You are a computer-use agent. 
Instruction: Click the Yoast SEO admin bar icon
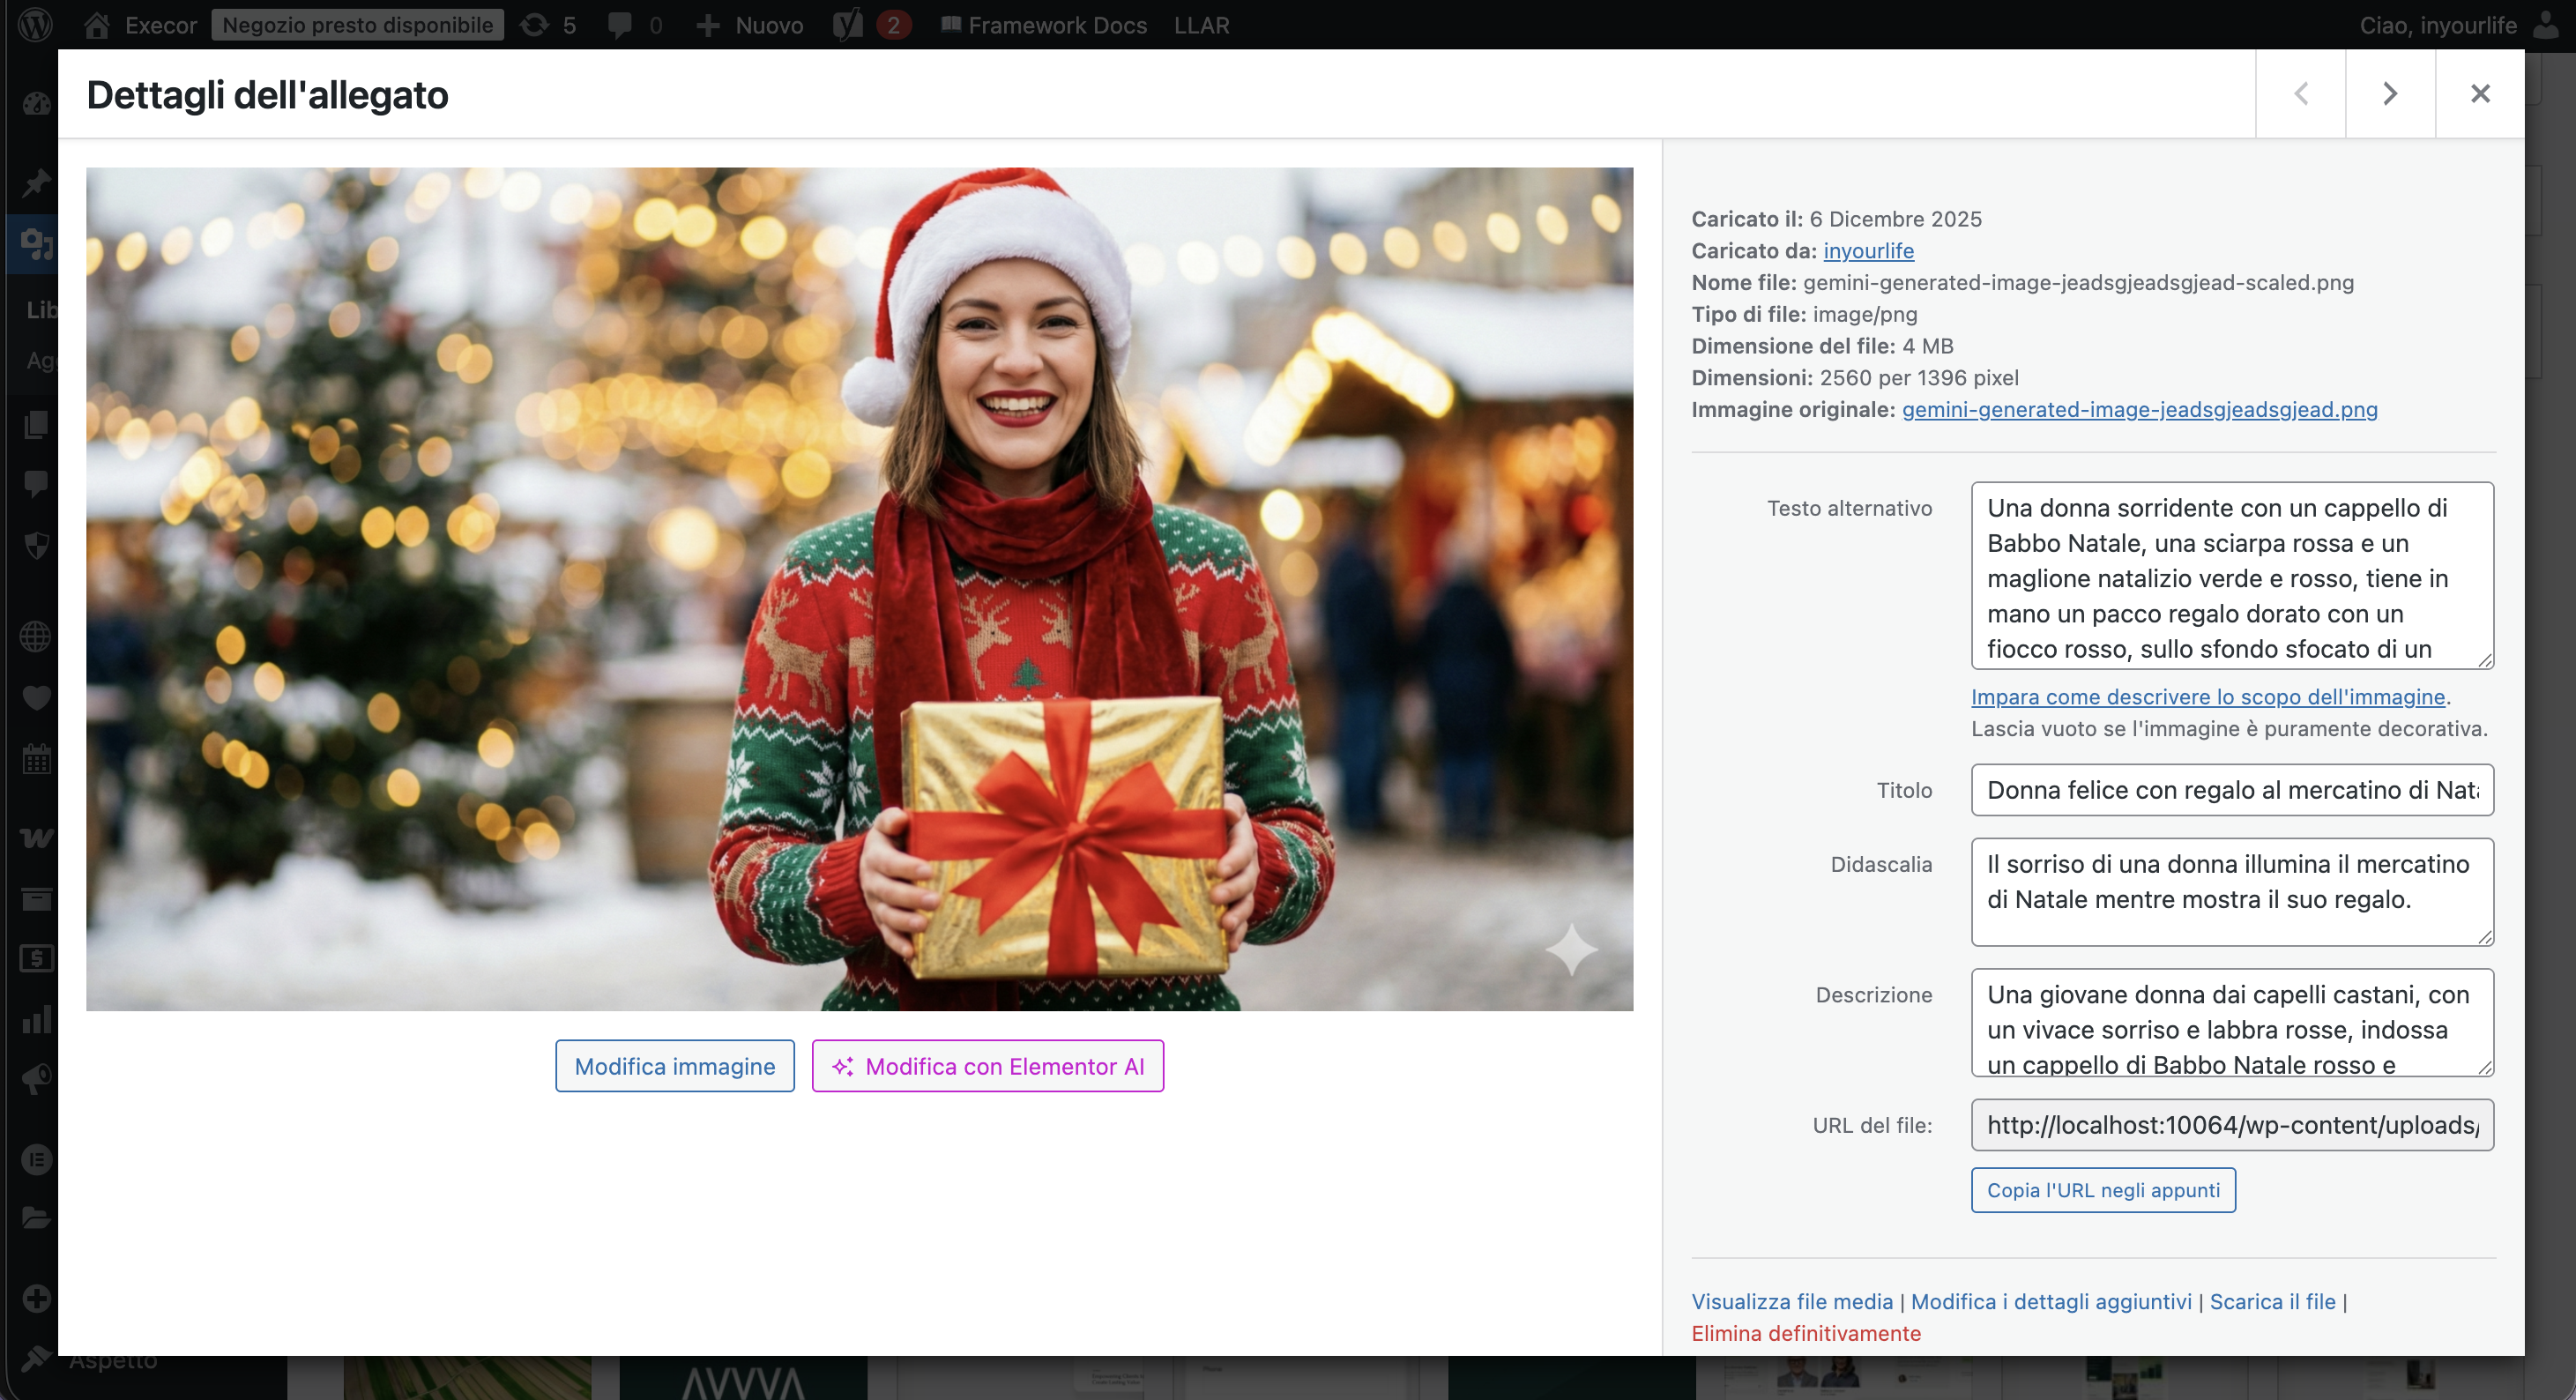click(848, 24)
